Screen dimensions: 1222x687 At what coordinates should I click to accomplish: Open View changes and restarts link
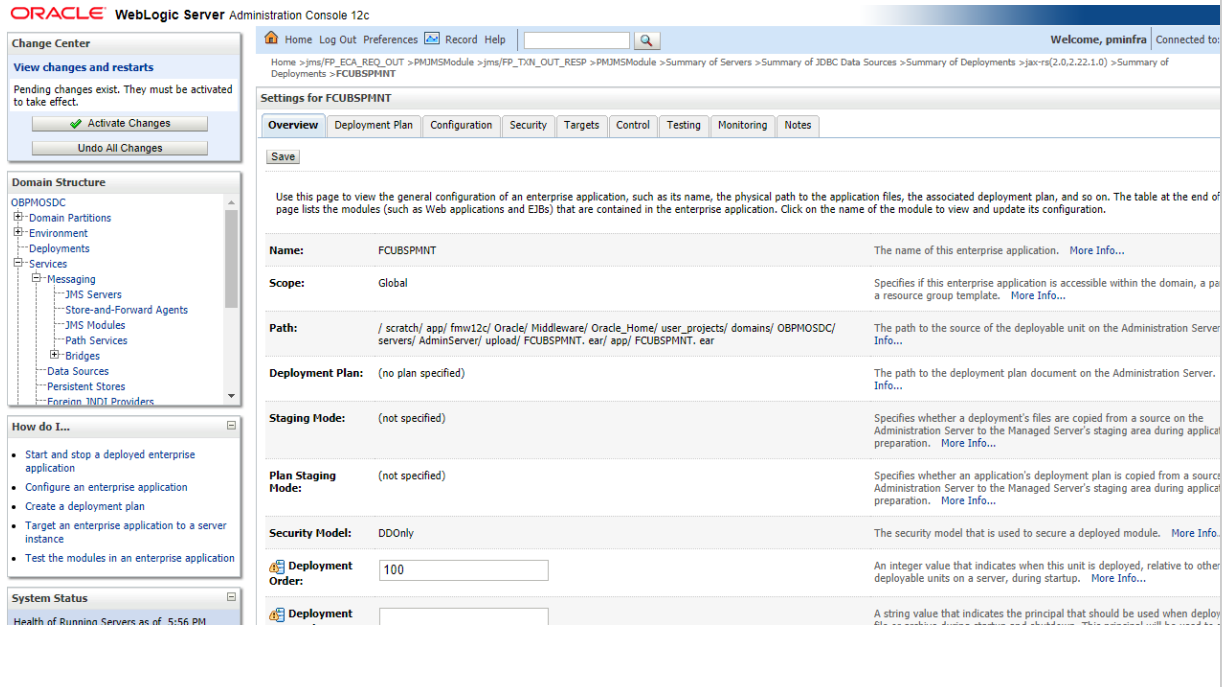tap(84, 67)
